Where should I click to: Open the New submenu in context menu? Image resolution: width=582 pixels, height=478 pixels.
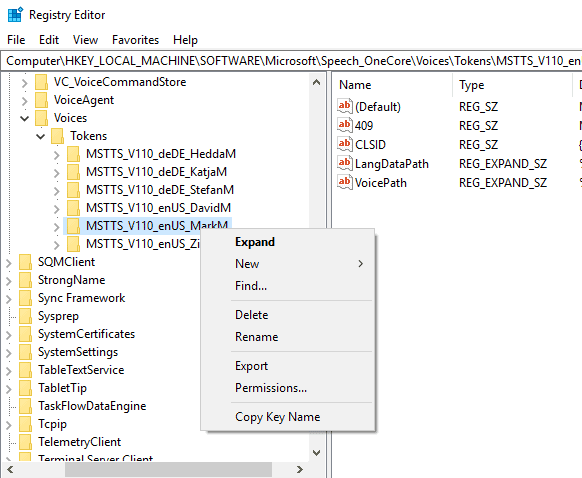coord(288,264)
